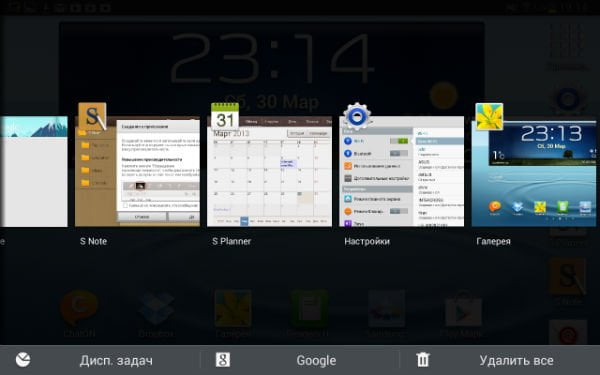Tap the Gallery flower icon
600x375 pixels.
coord(489,116)
